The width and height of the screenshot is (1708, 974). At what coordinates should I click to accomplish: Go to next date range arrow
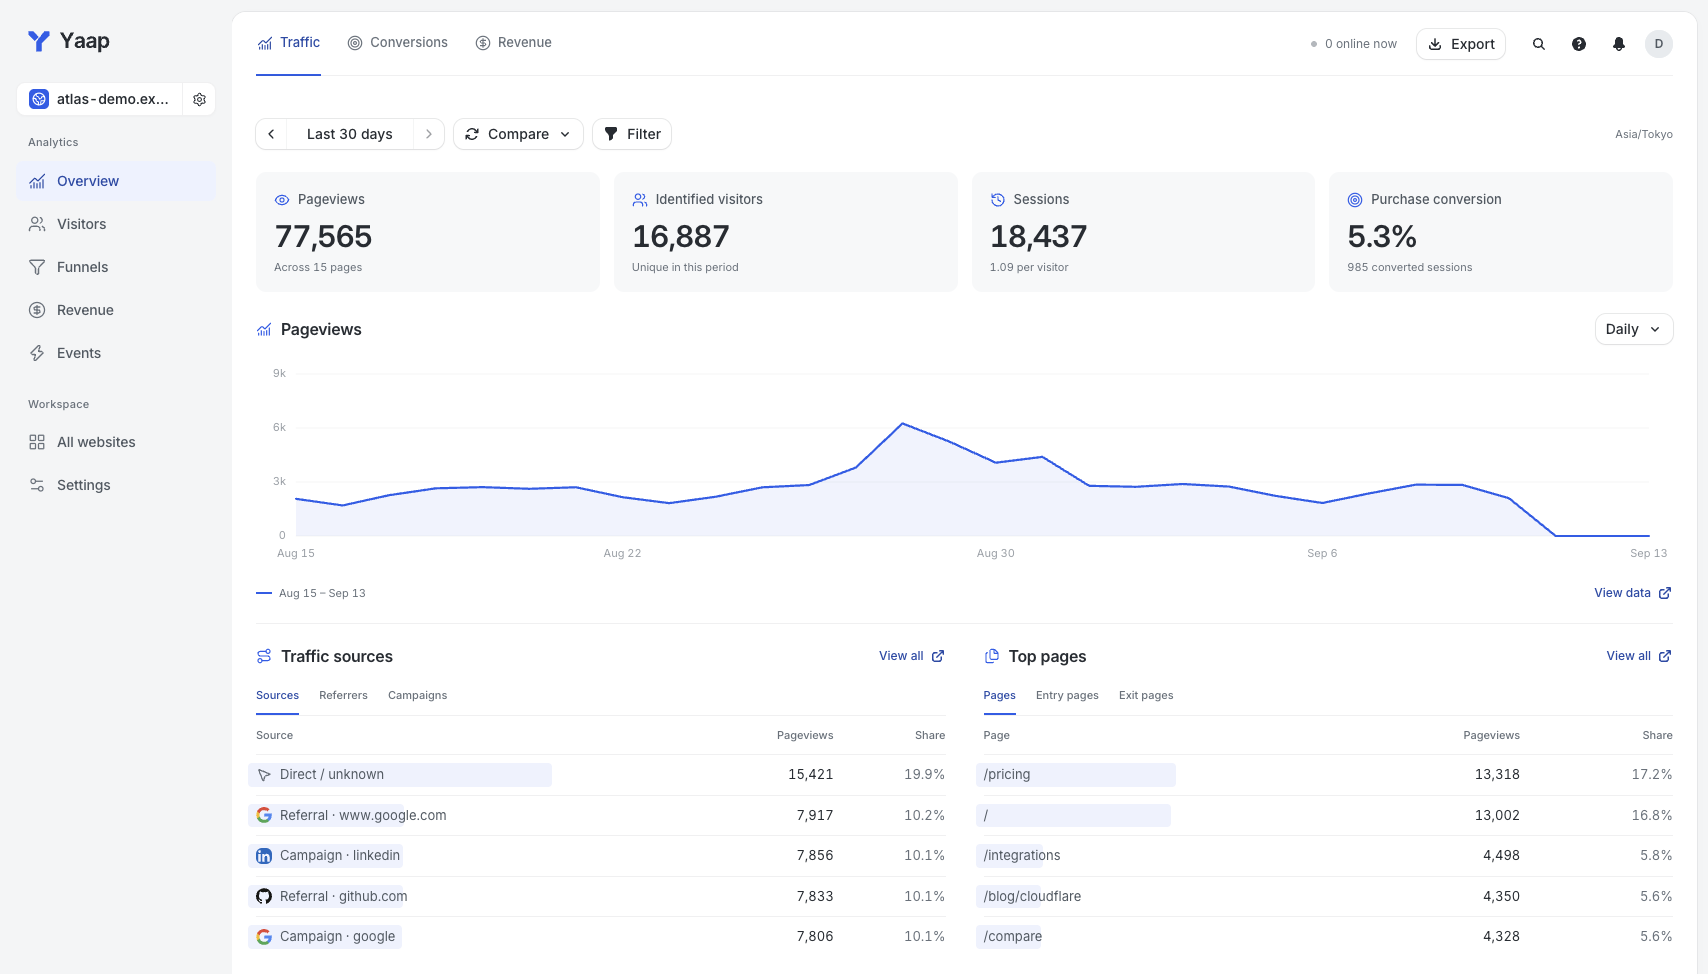[429, 134]
